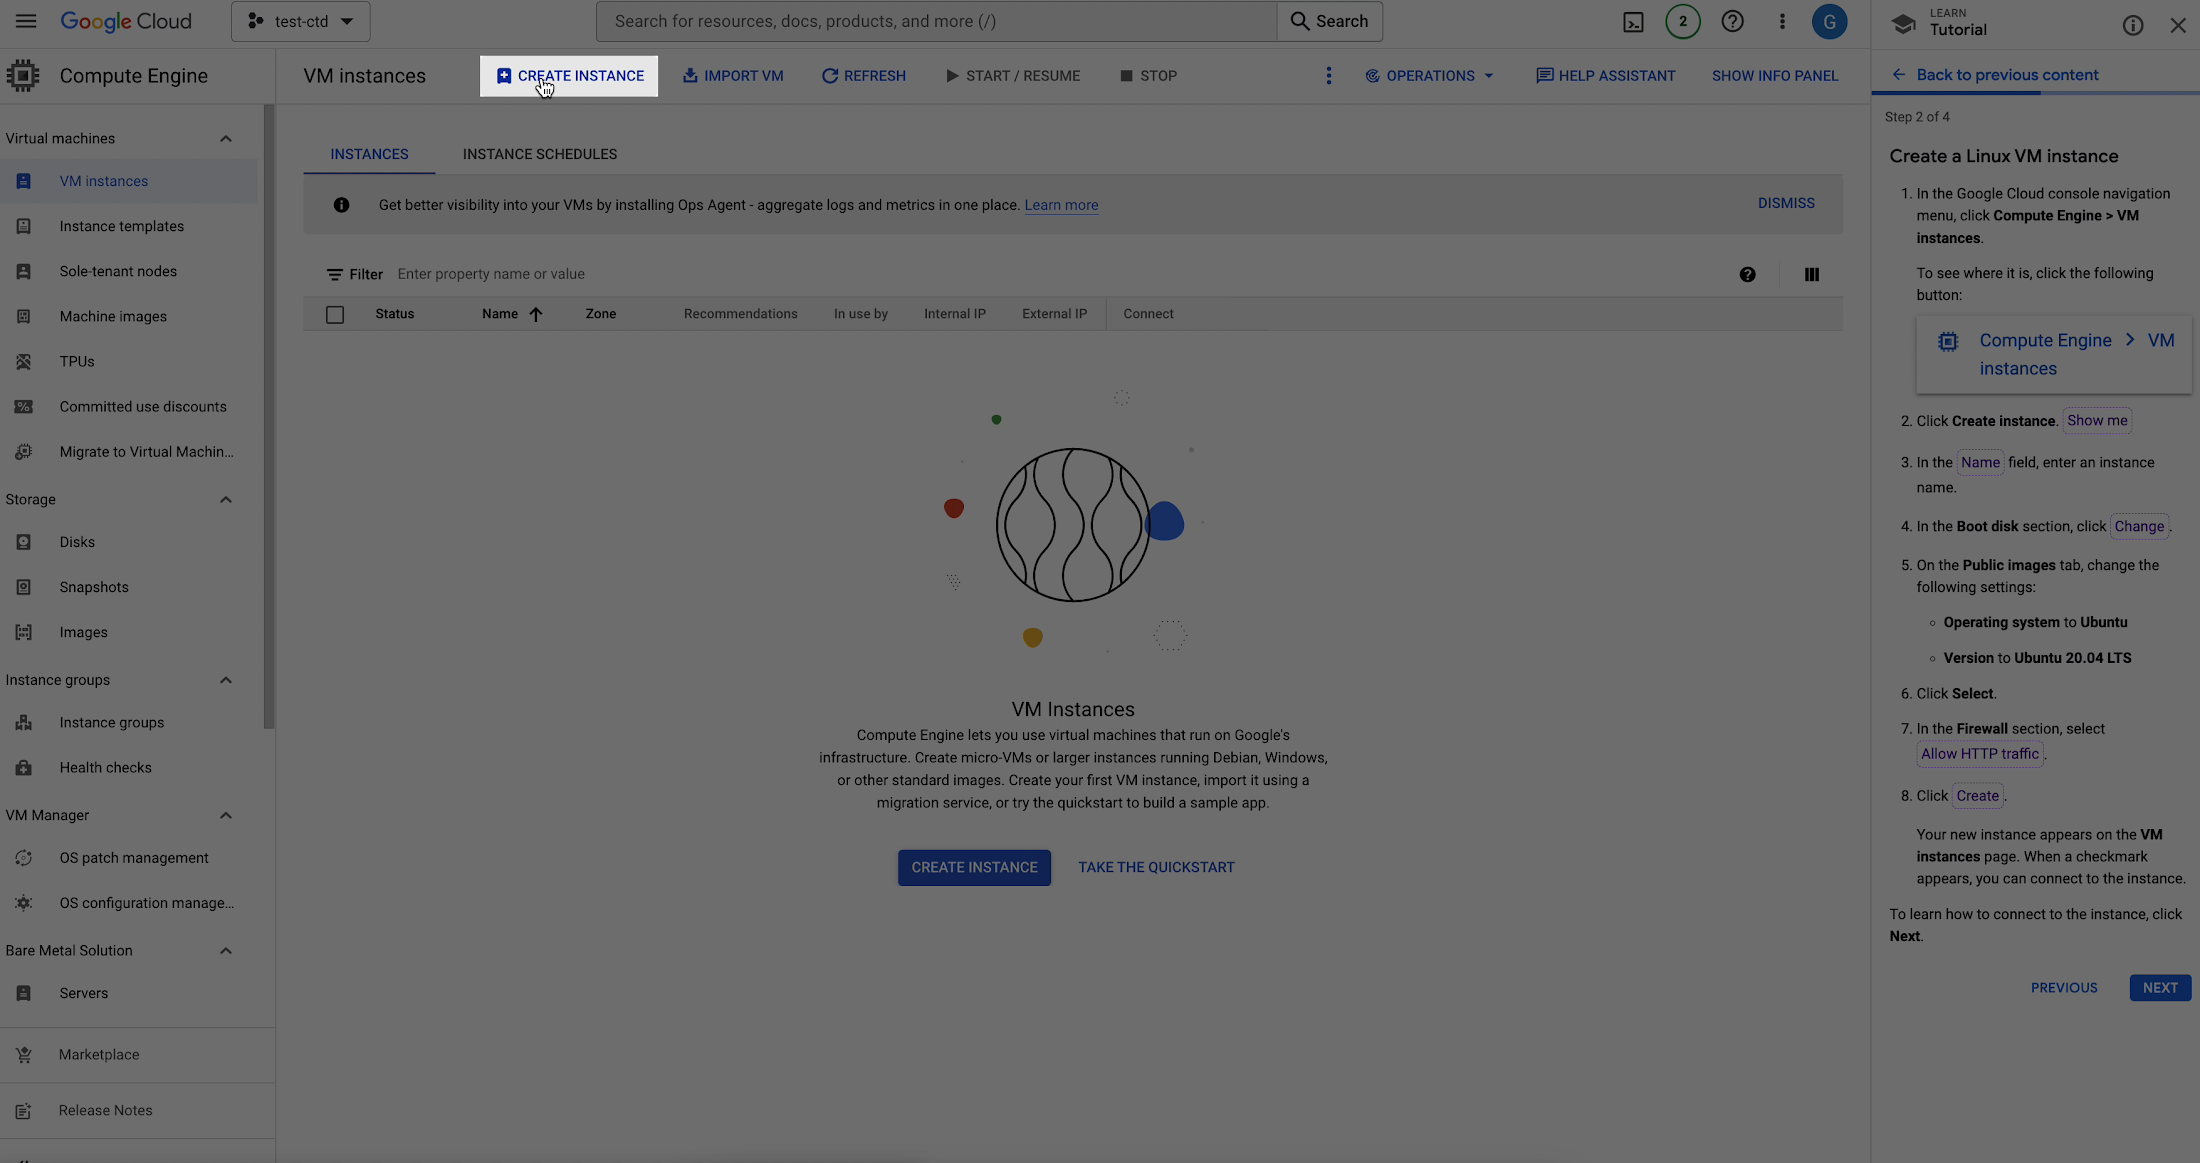Open Instance groups sidebar item
Viewport: 2200px width, 1163px height.
pos(129,722)
